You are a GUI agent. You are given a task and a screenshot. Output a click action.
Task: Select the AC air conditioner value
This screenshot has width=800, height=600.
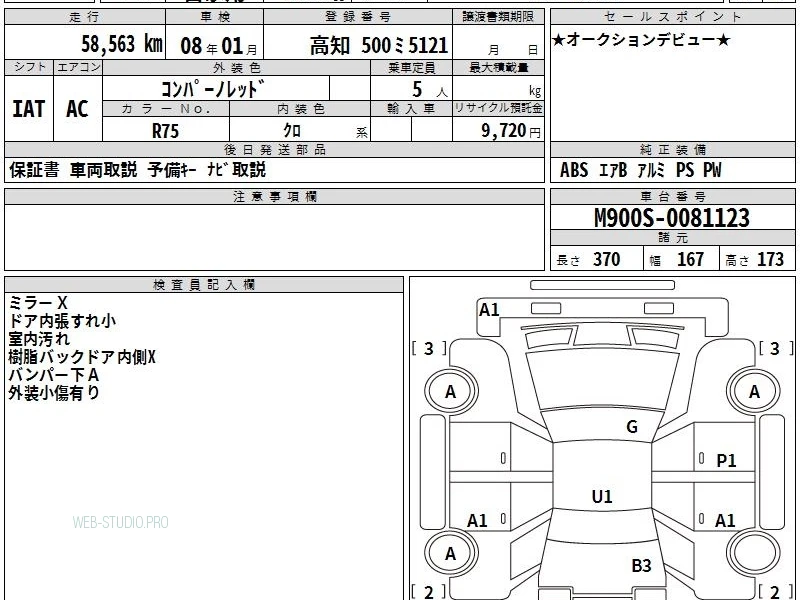point(78,109)
